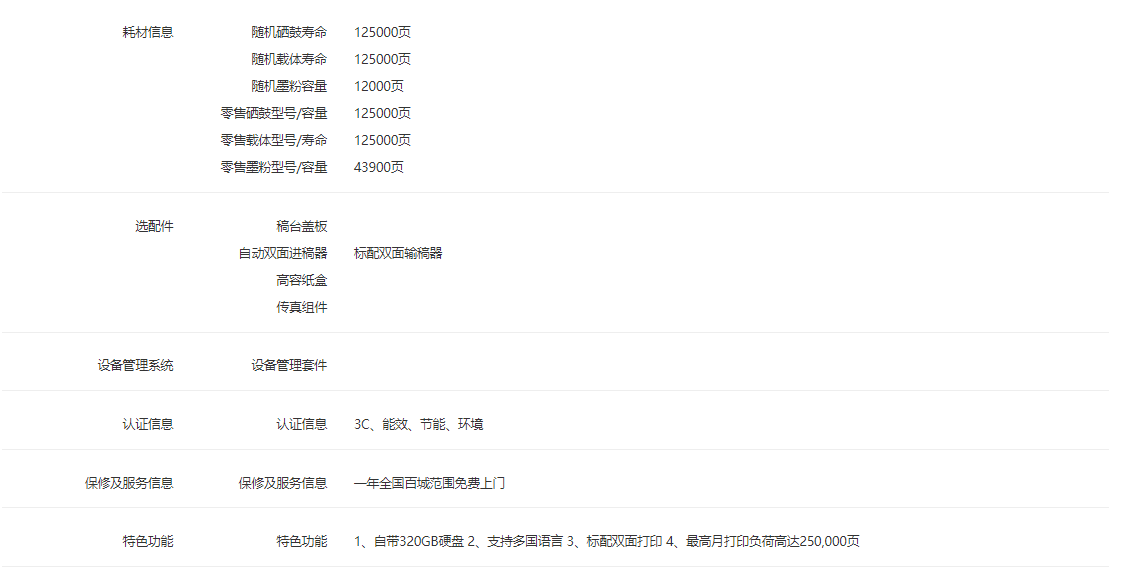Viewport: 1124px width, 574px height.
Task: Click the 自动双面进稿器 label
Action: coord(283,253)
